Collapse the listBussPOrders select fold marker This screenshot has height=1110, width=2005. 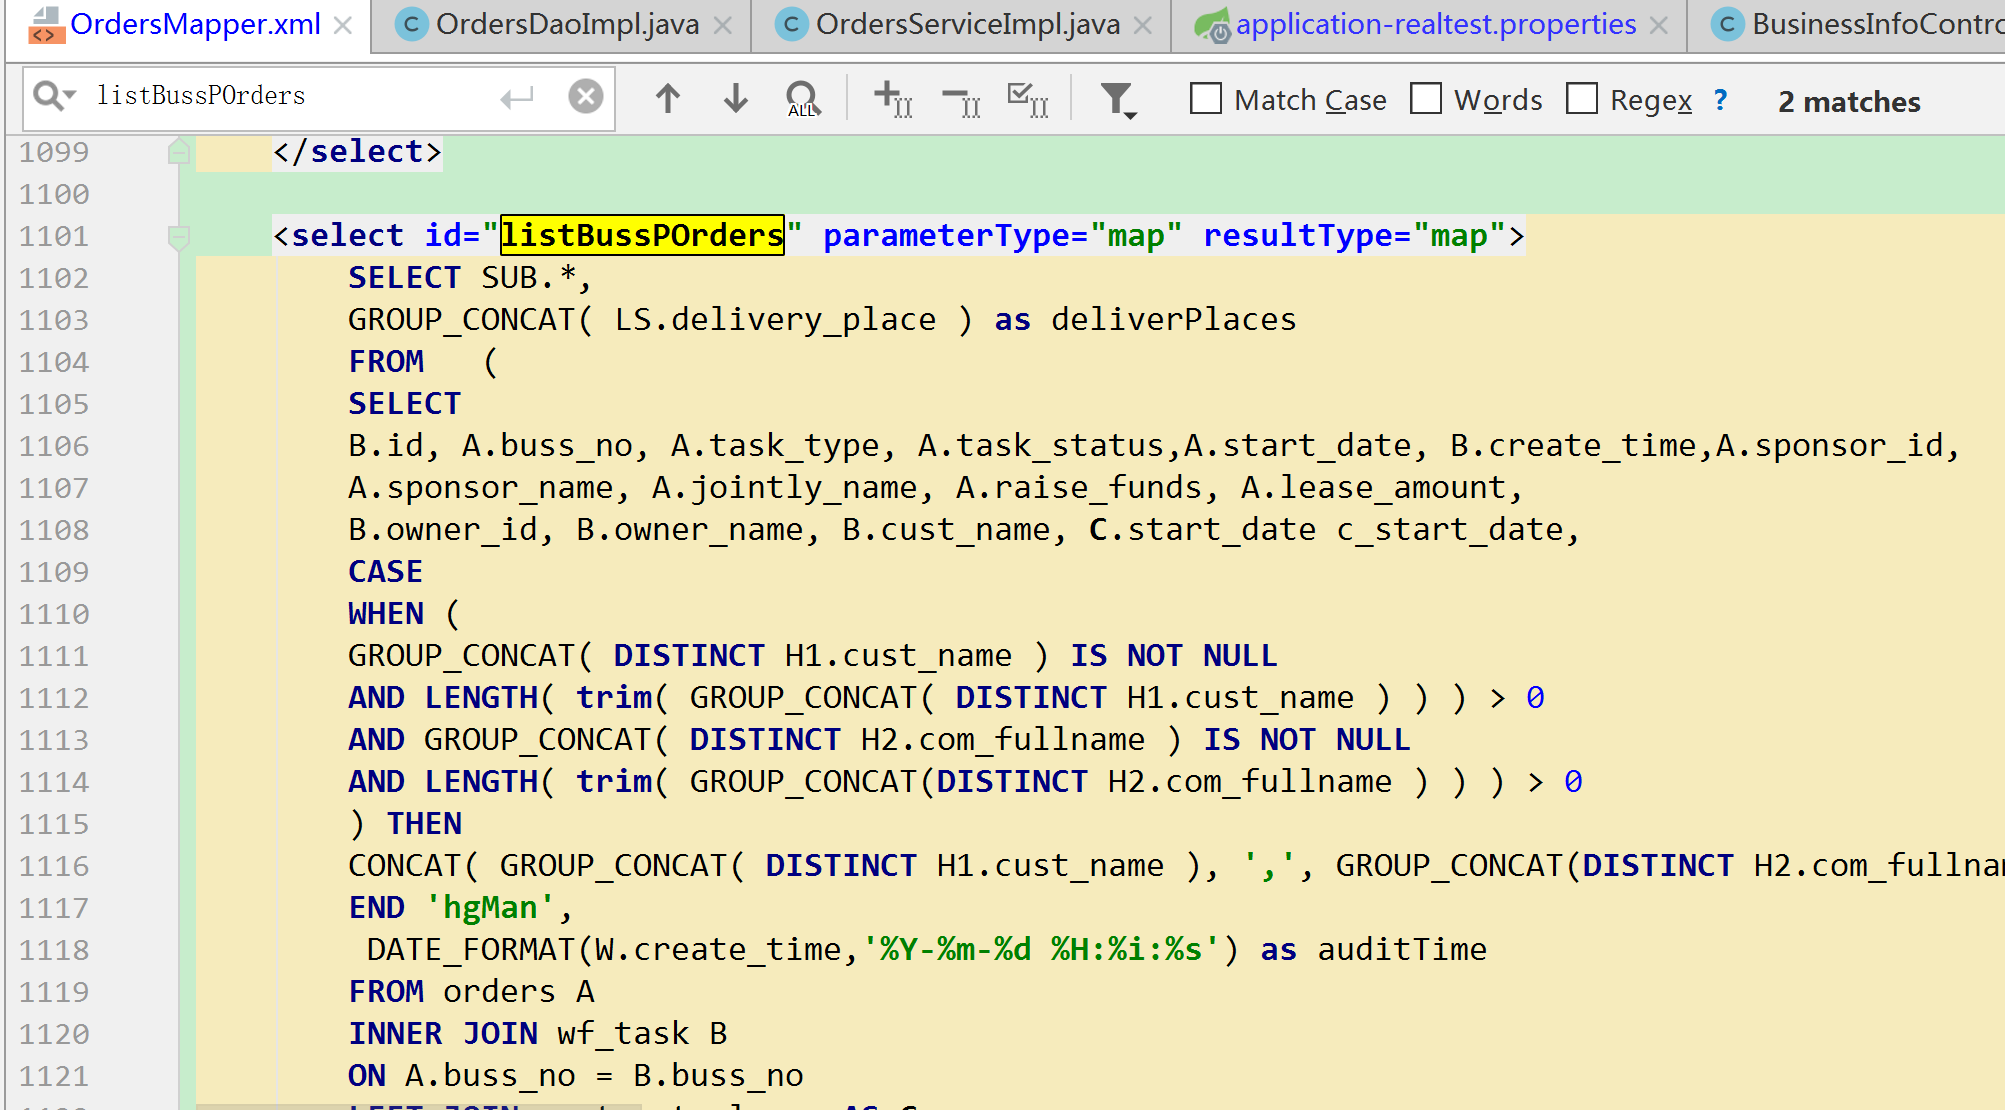point(179,237)
